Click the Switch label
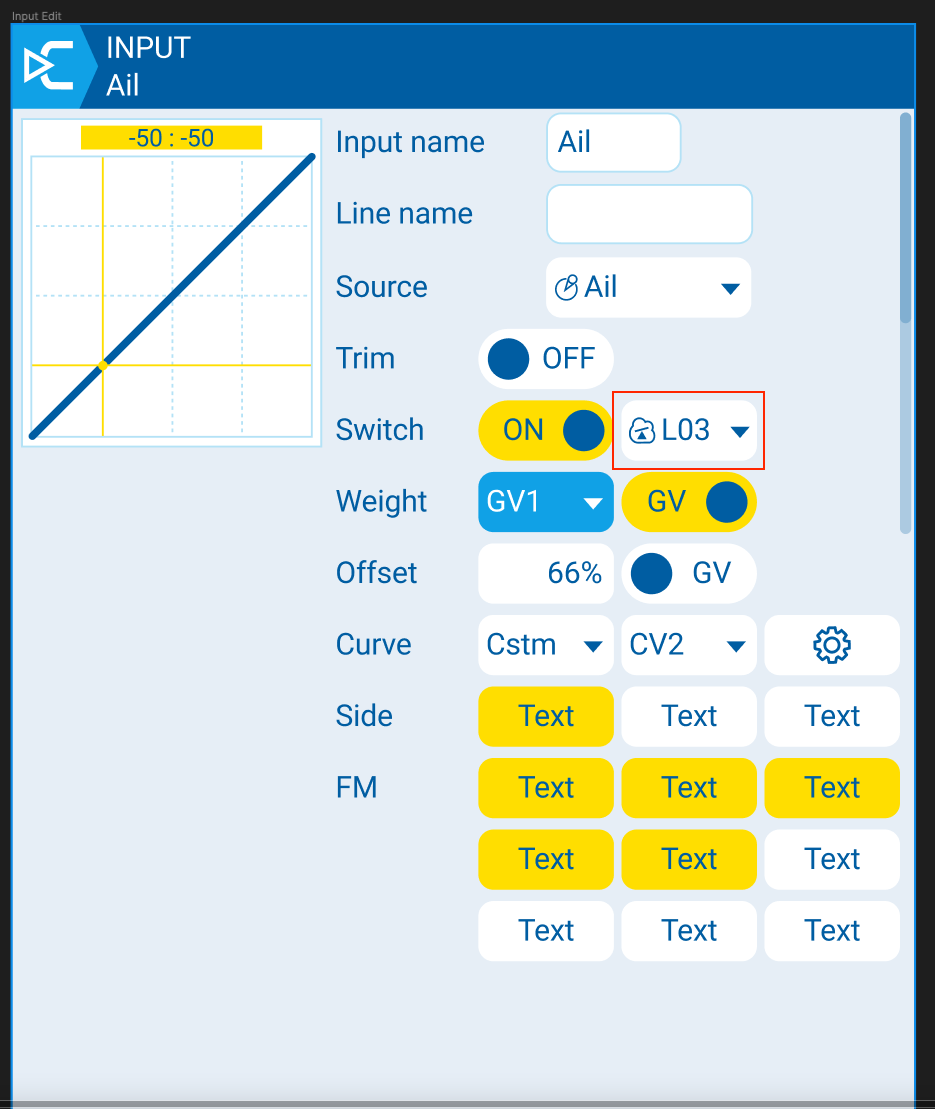Screen dimensions: 935x1109 pyautogui.click(x=380, y=430)
